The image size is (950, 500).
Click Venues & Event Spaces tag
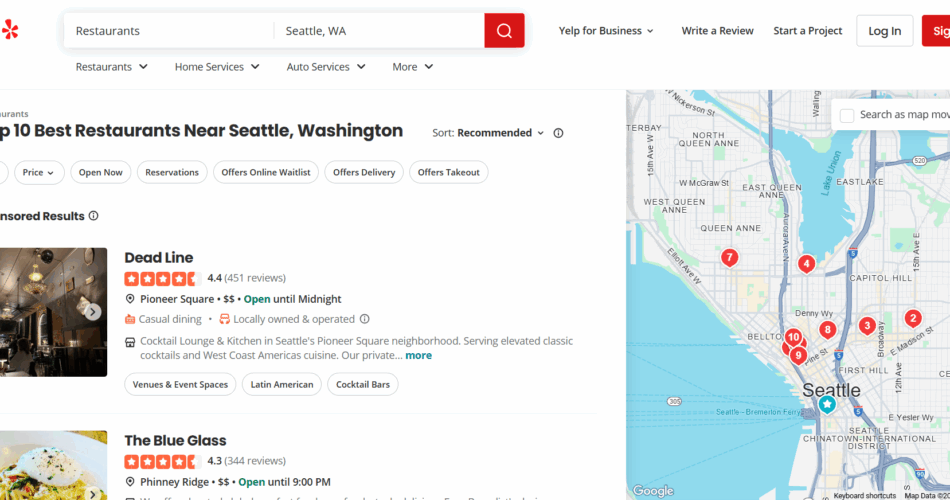coord(180,384)
